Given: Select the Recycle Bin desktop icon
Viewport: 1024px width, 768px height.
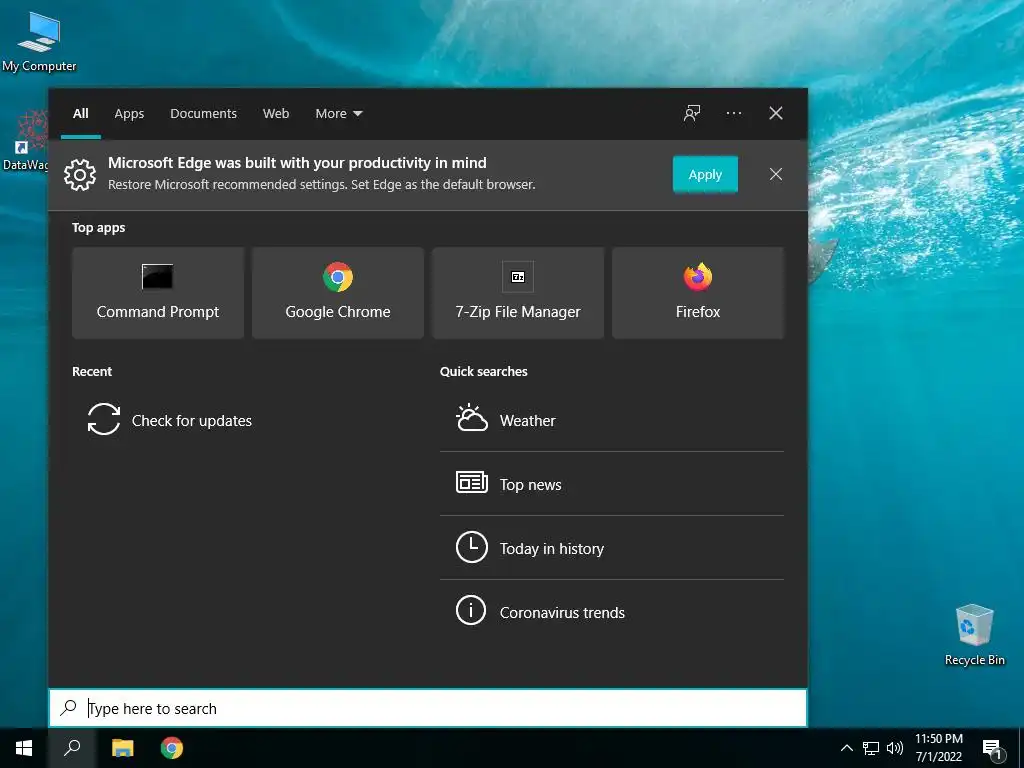Looking at the screenshot, I should point(974,635).
